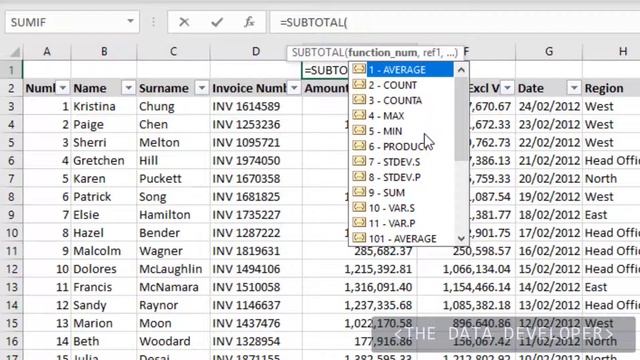
Task: Open the Invoice Number filter dropdown
Action: (x=294, y=88)
